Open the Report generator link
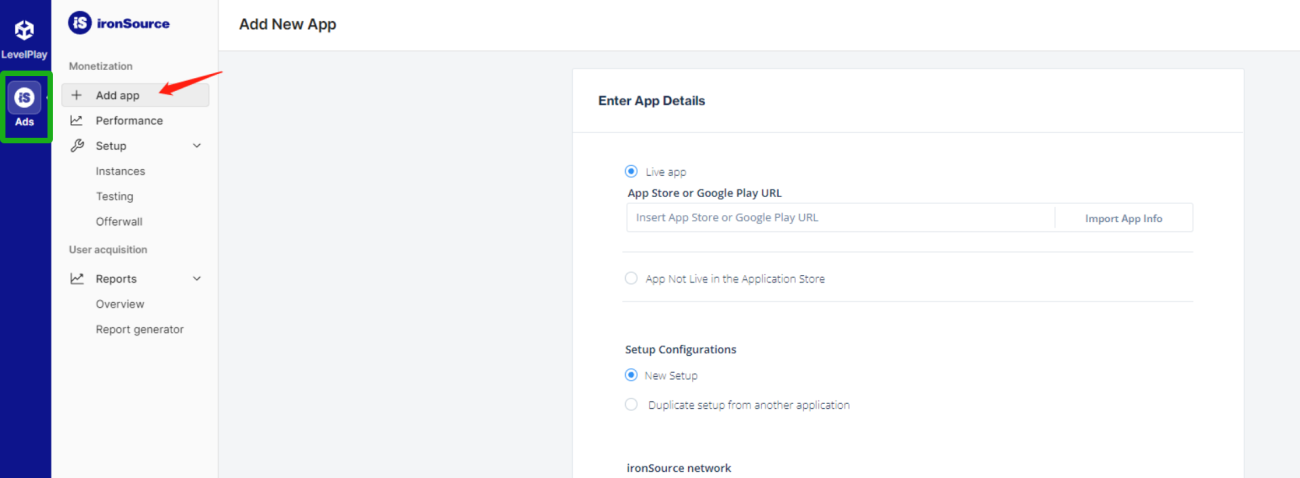This screenshot has width=1300, height=478. [x=139, y=330]
